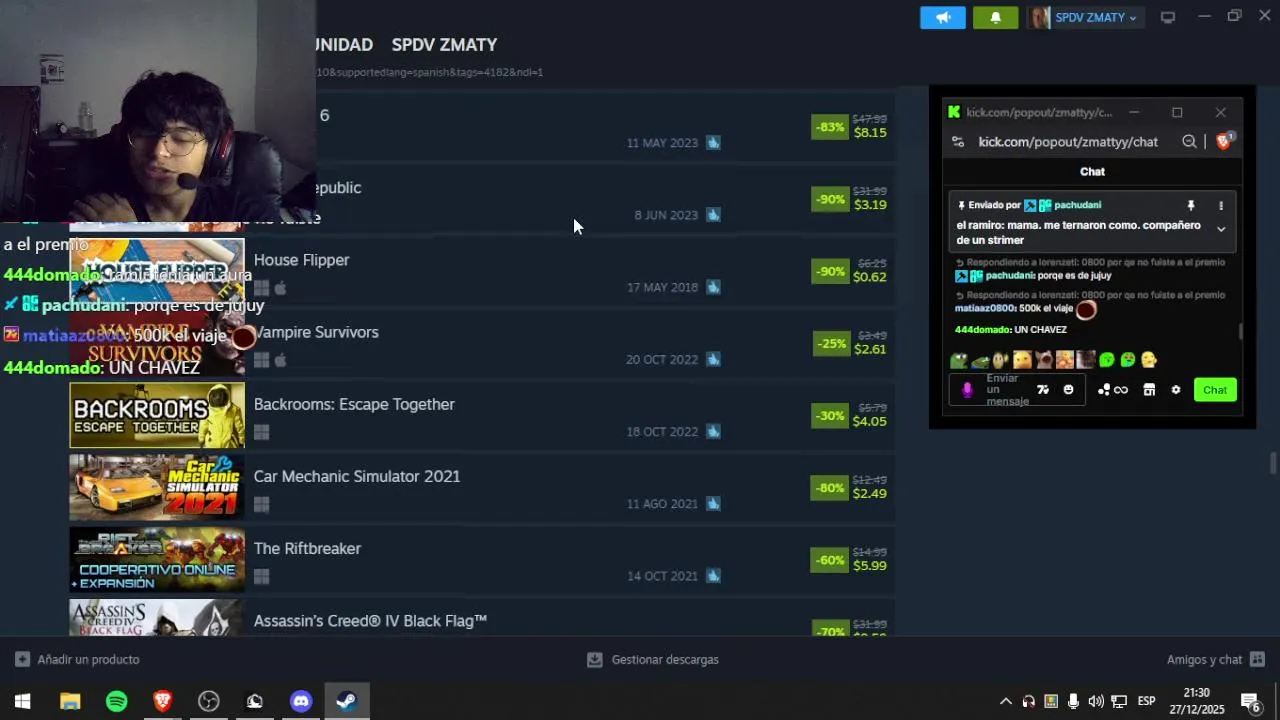Click Steam store page scrollbar
Image resolution: width=1280 pixels, height=720 pixels.
coord(1273,464)
